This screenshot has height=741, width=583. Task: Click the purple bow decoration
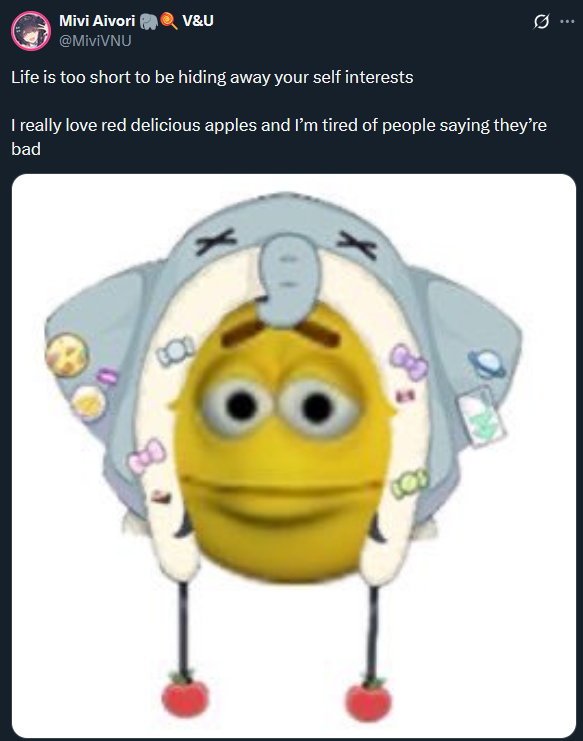click(409, 362)
